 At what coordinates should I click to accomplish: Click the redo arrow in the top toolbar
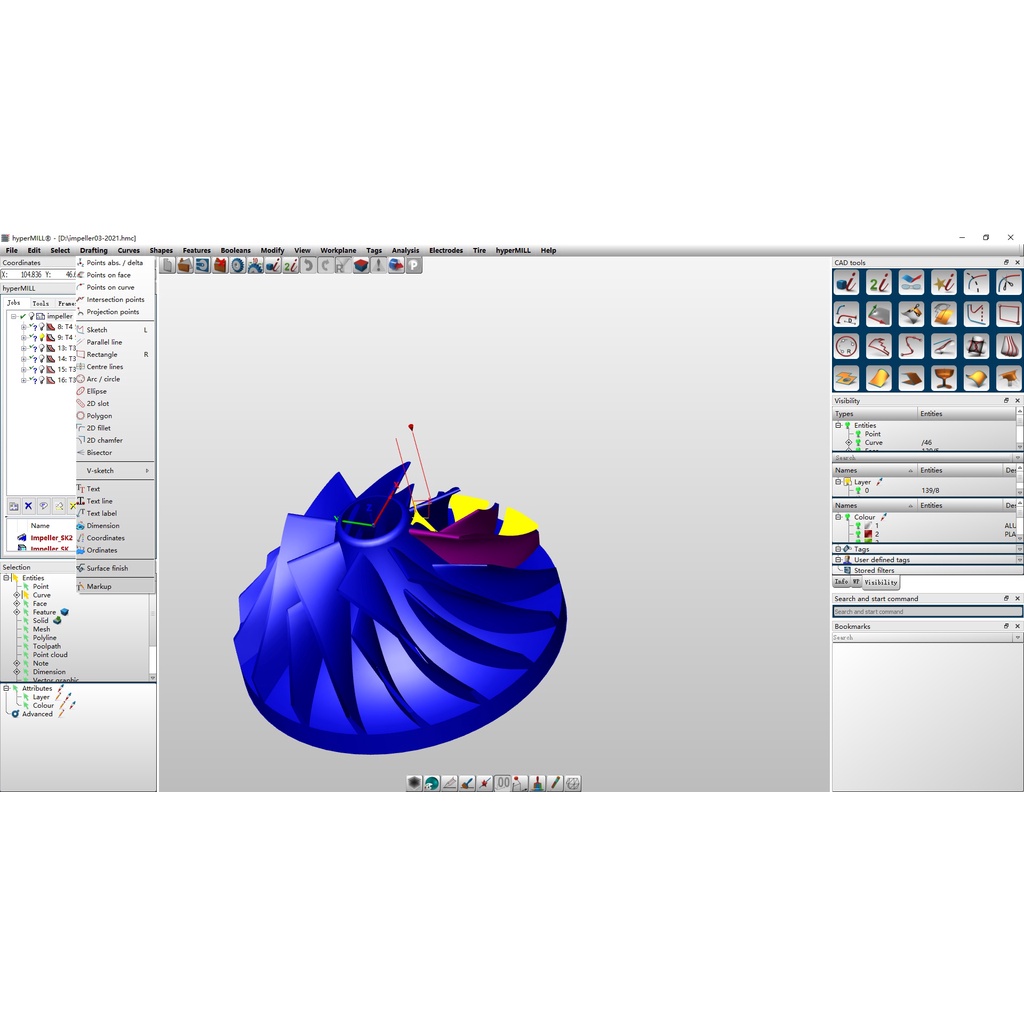tap(325, 265)
